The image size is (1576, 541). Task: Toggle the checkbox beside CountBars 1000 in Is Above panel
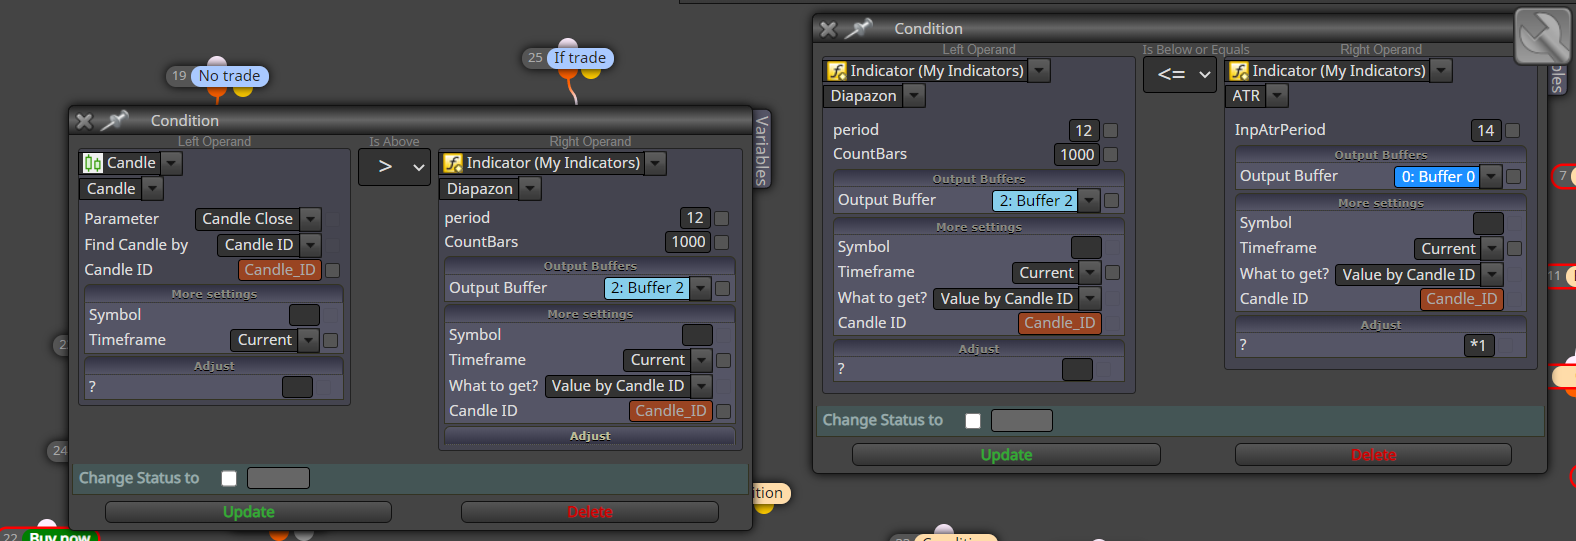coord(722,242)
